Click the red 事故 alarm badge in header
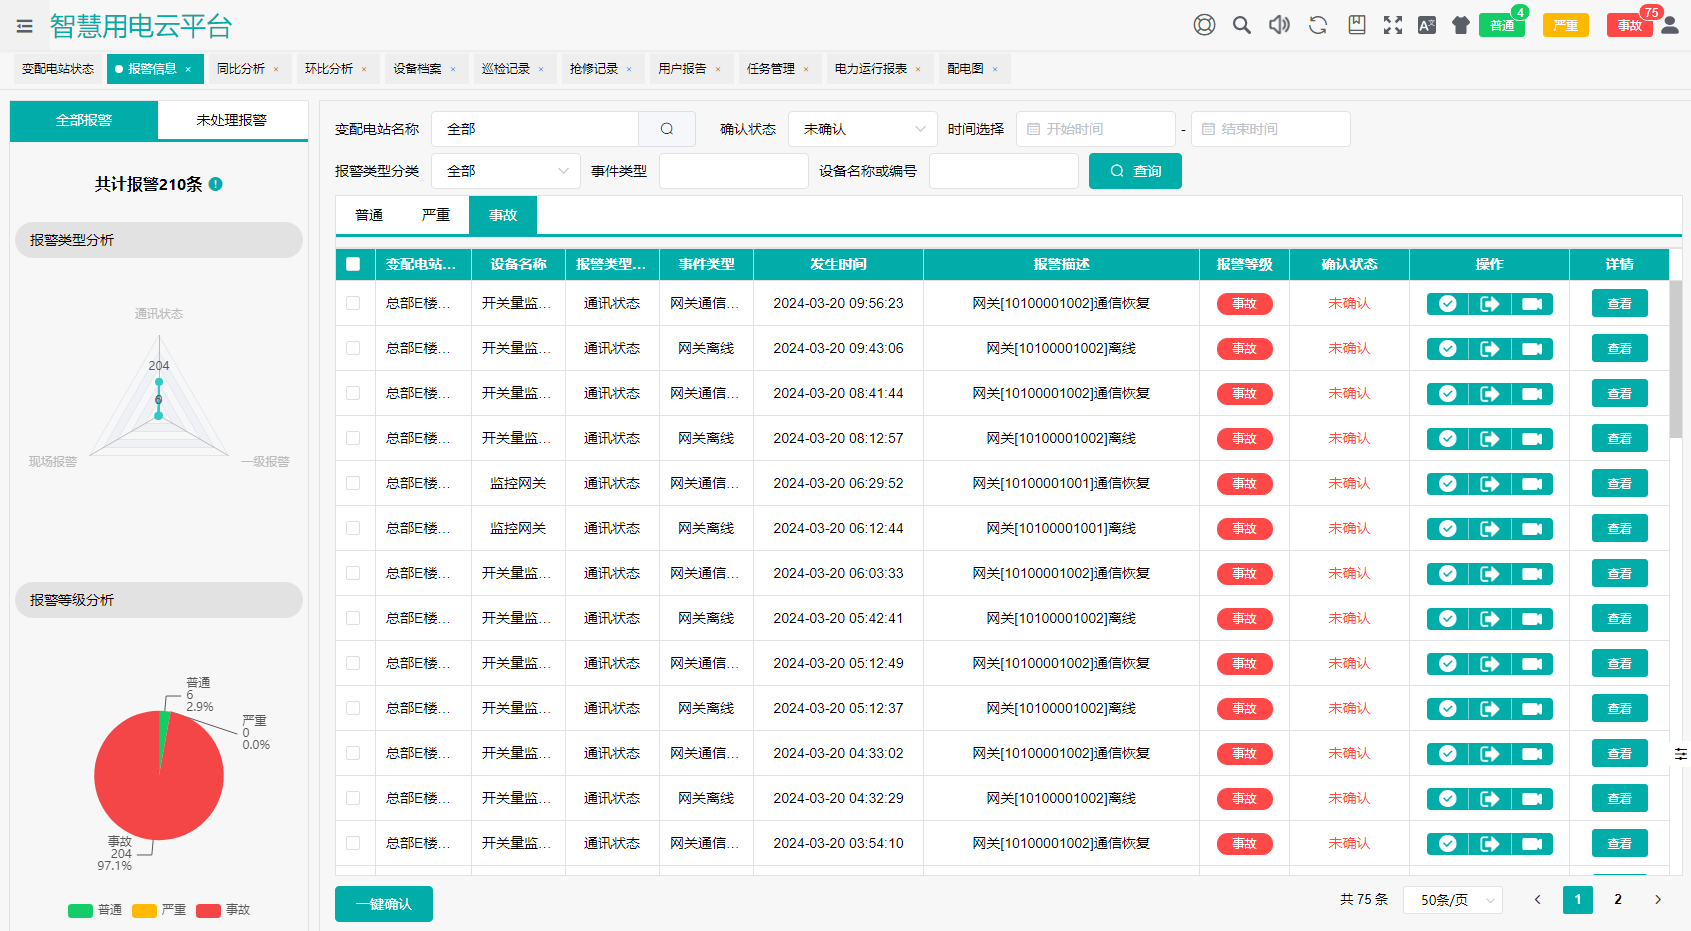The height and width of the screenshot is (931, 1691). 1630,25
